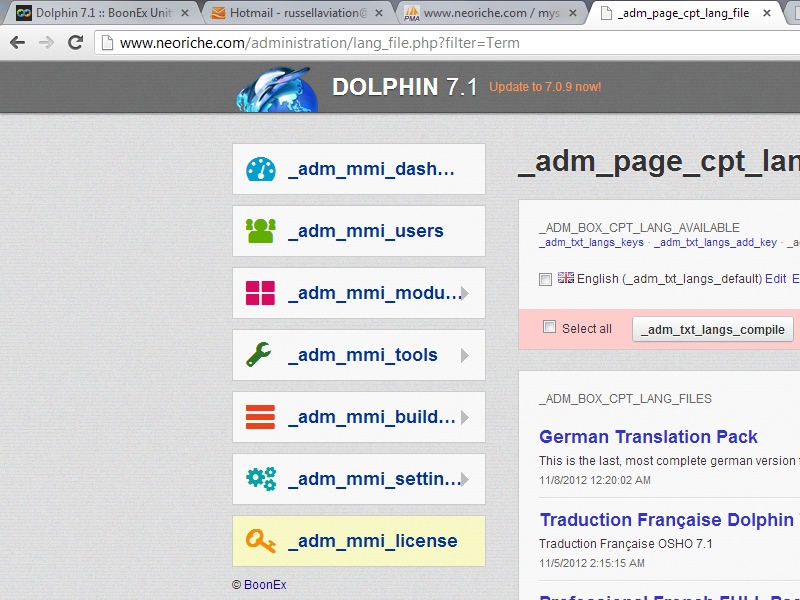Click the dashboard speedometer icon
This screenshot has width=800, height=600.
pos(260,169)
